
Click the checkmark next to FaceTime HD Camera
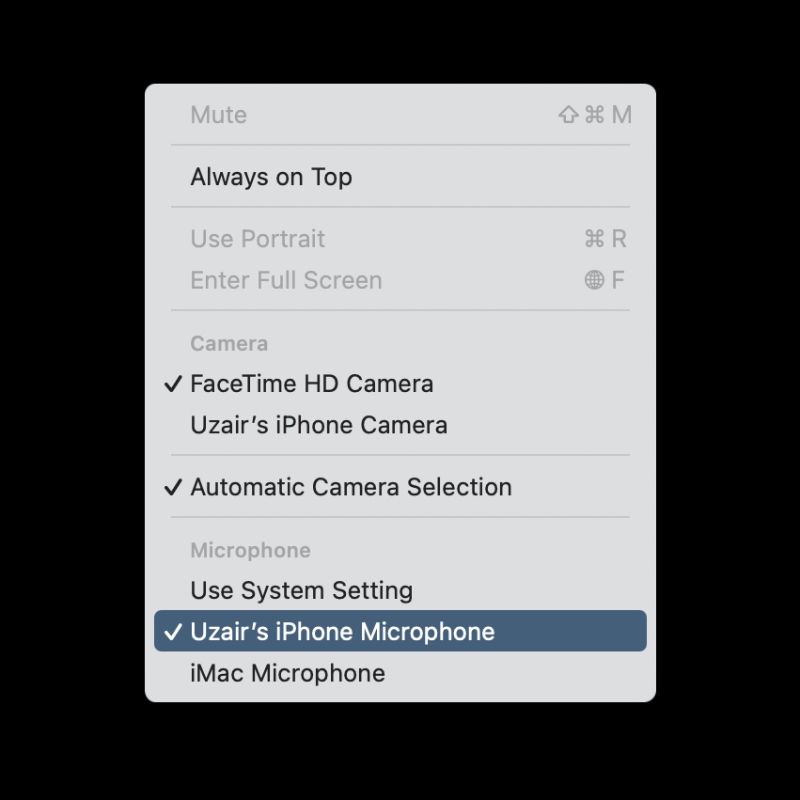tap(173, 384)
